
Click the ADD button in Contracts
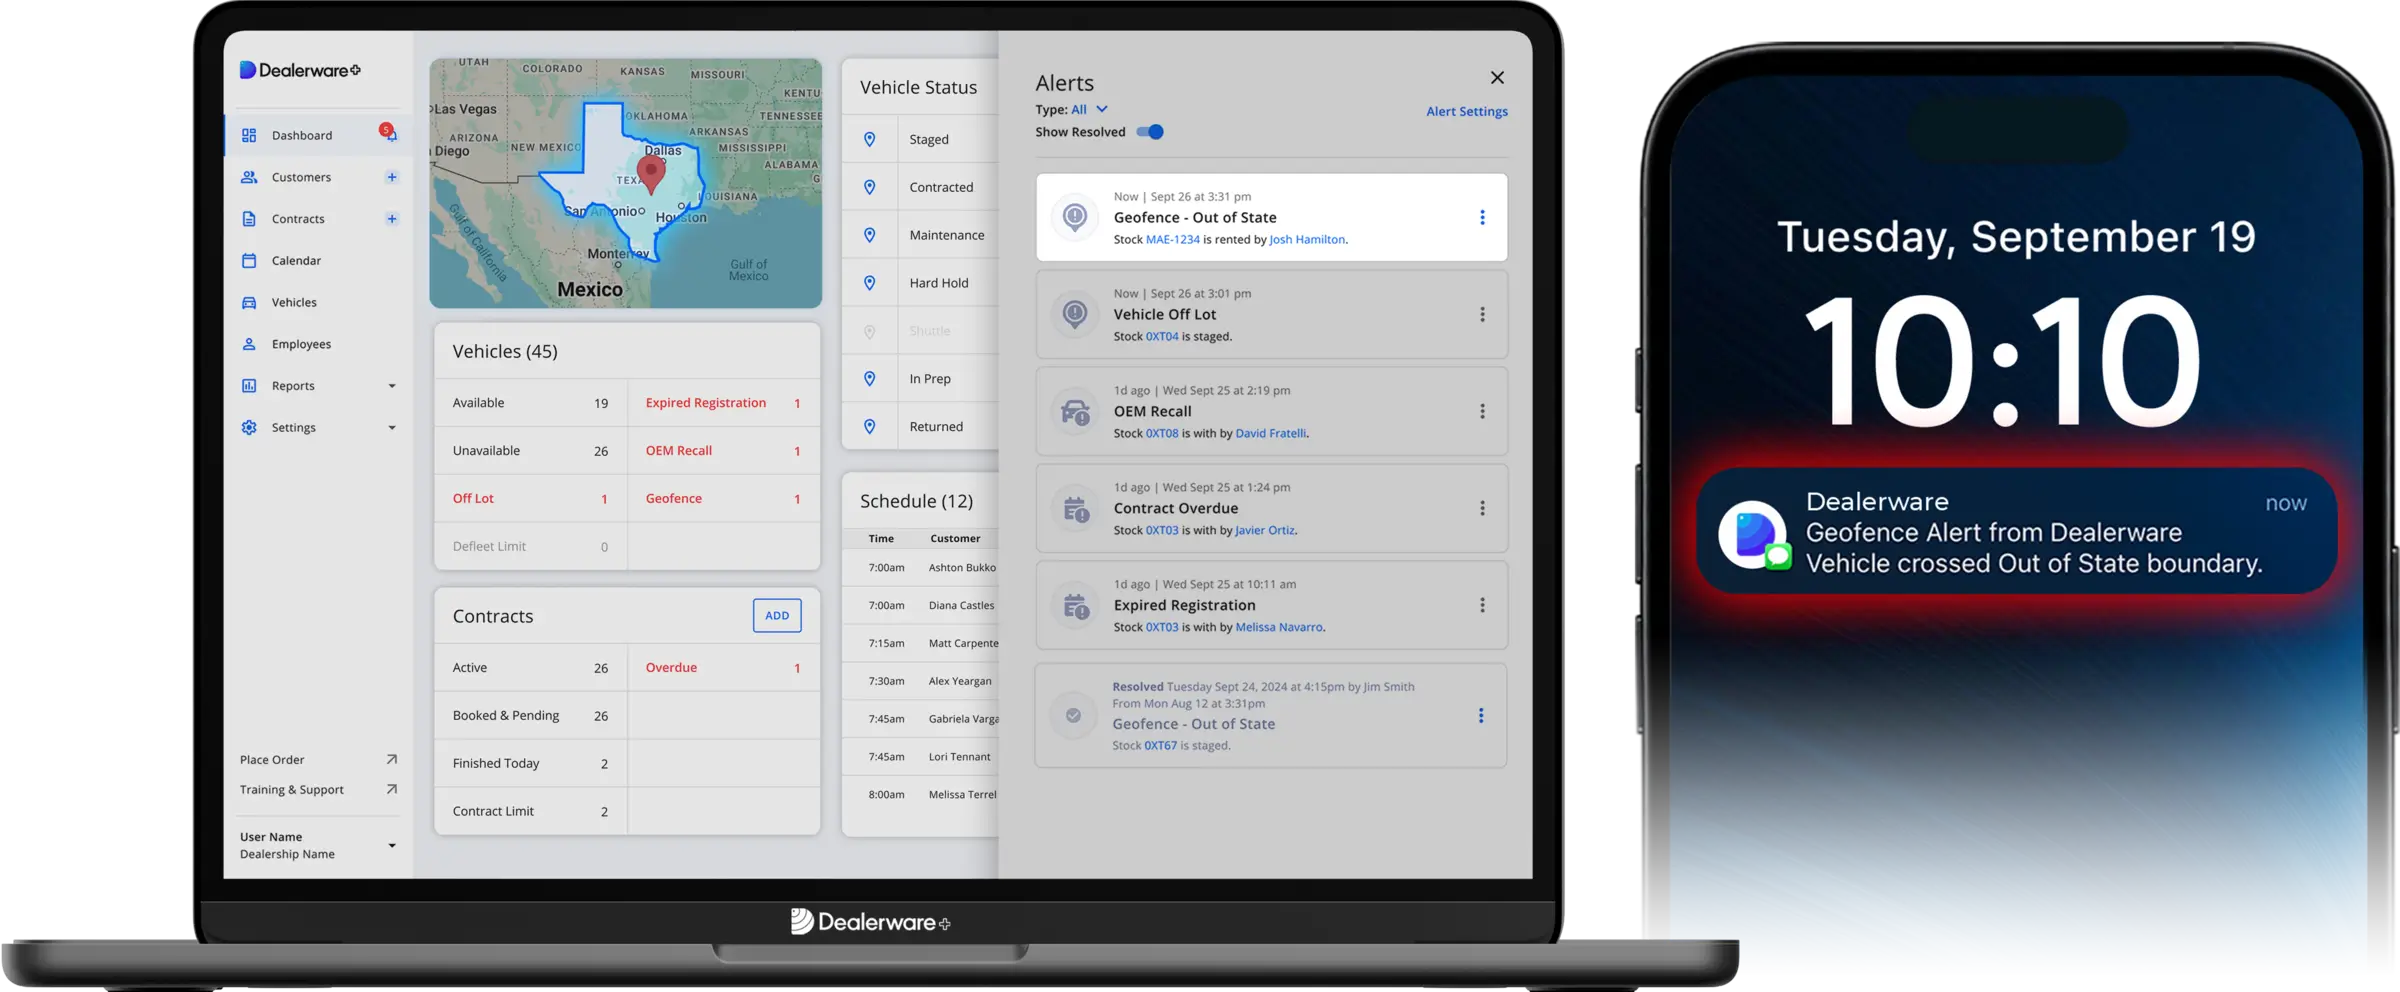(777, 616)
